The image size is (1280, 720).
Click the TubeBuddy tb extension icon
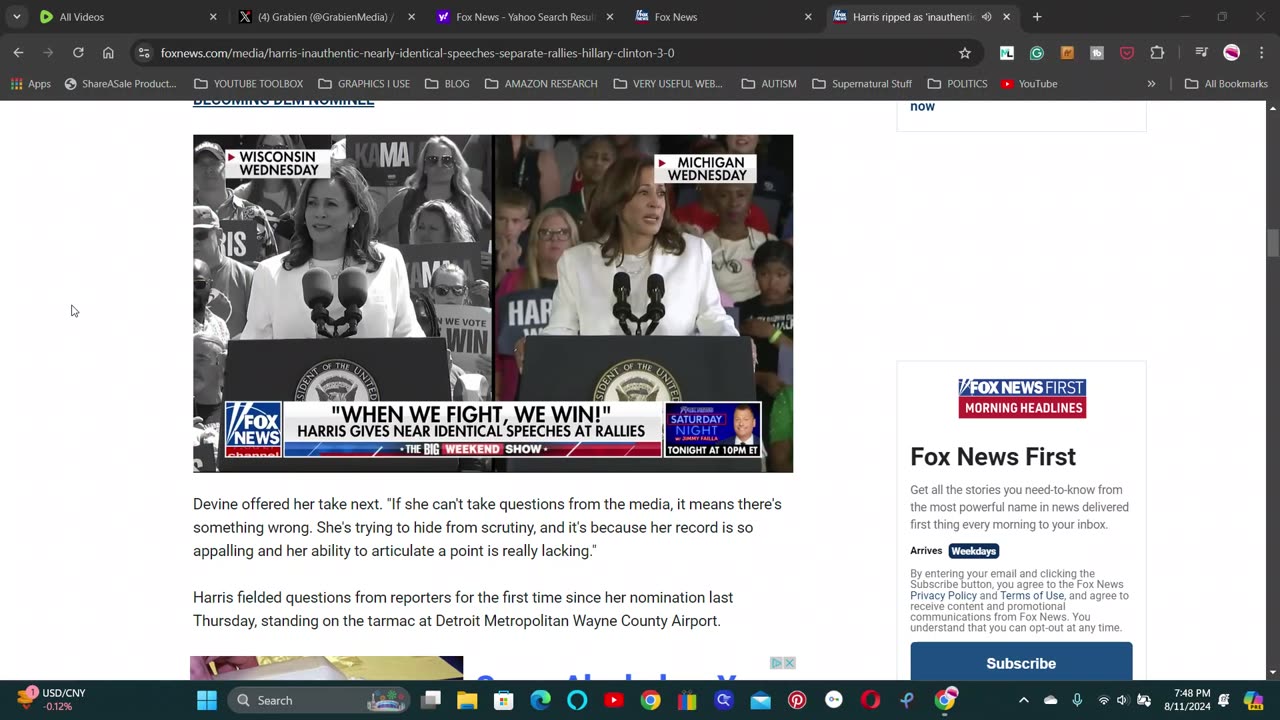tap(1097, 53)
